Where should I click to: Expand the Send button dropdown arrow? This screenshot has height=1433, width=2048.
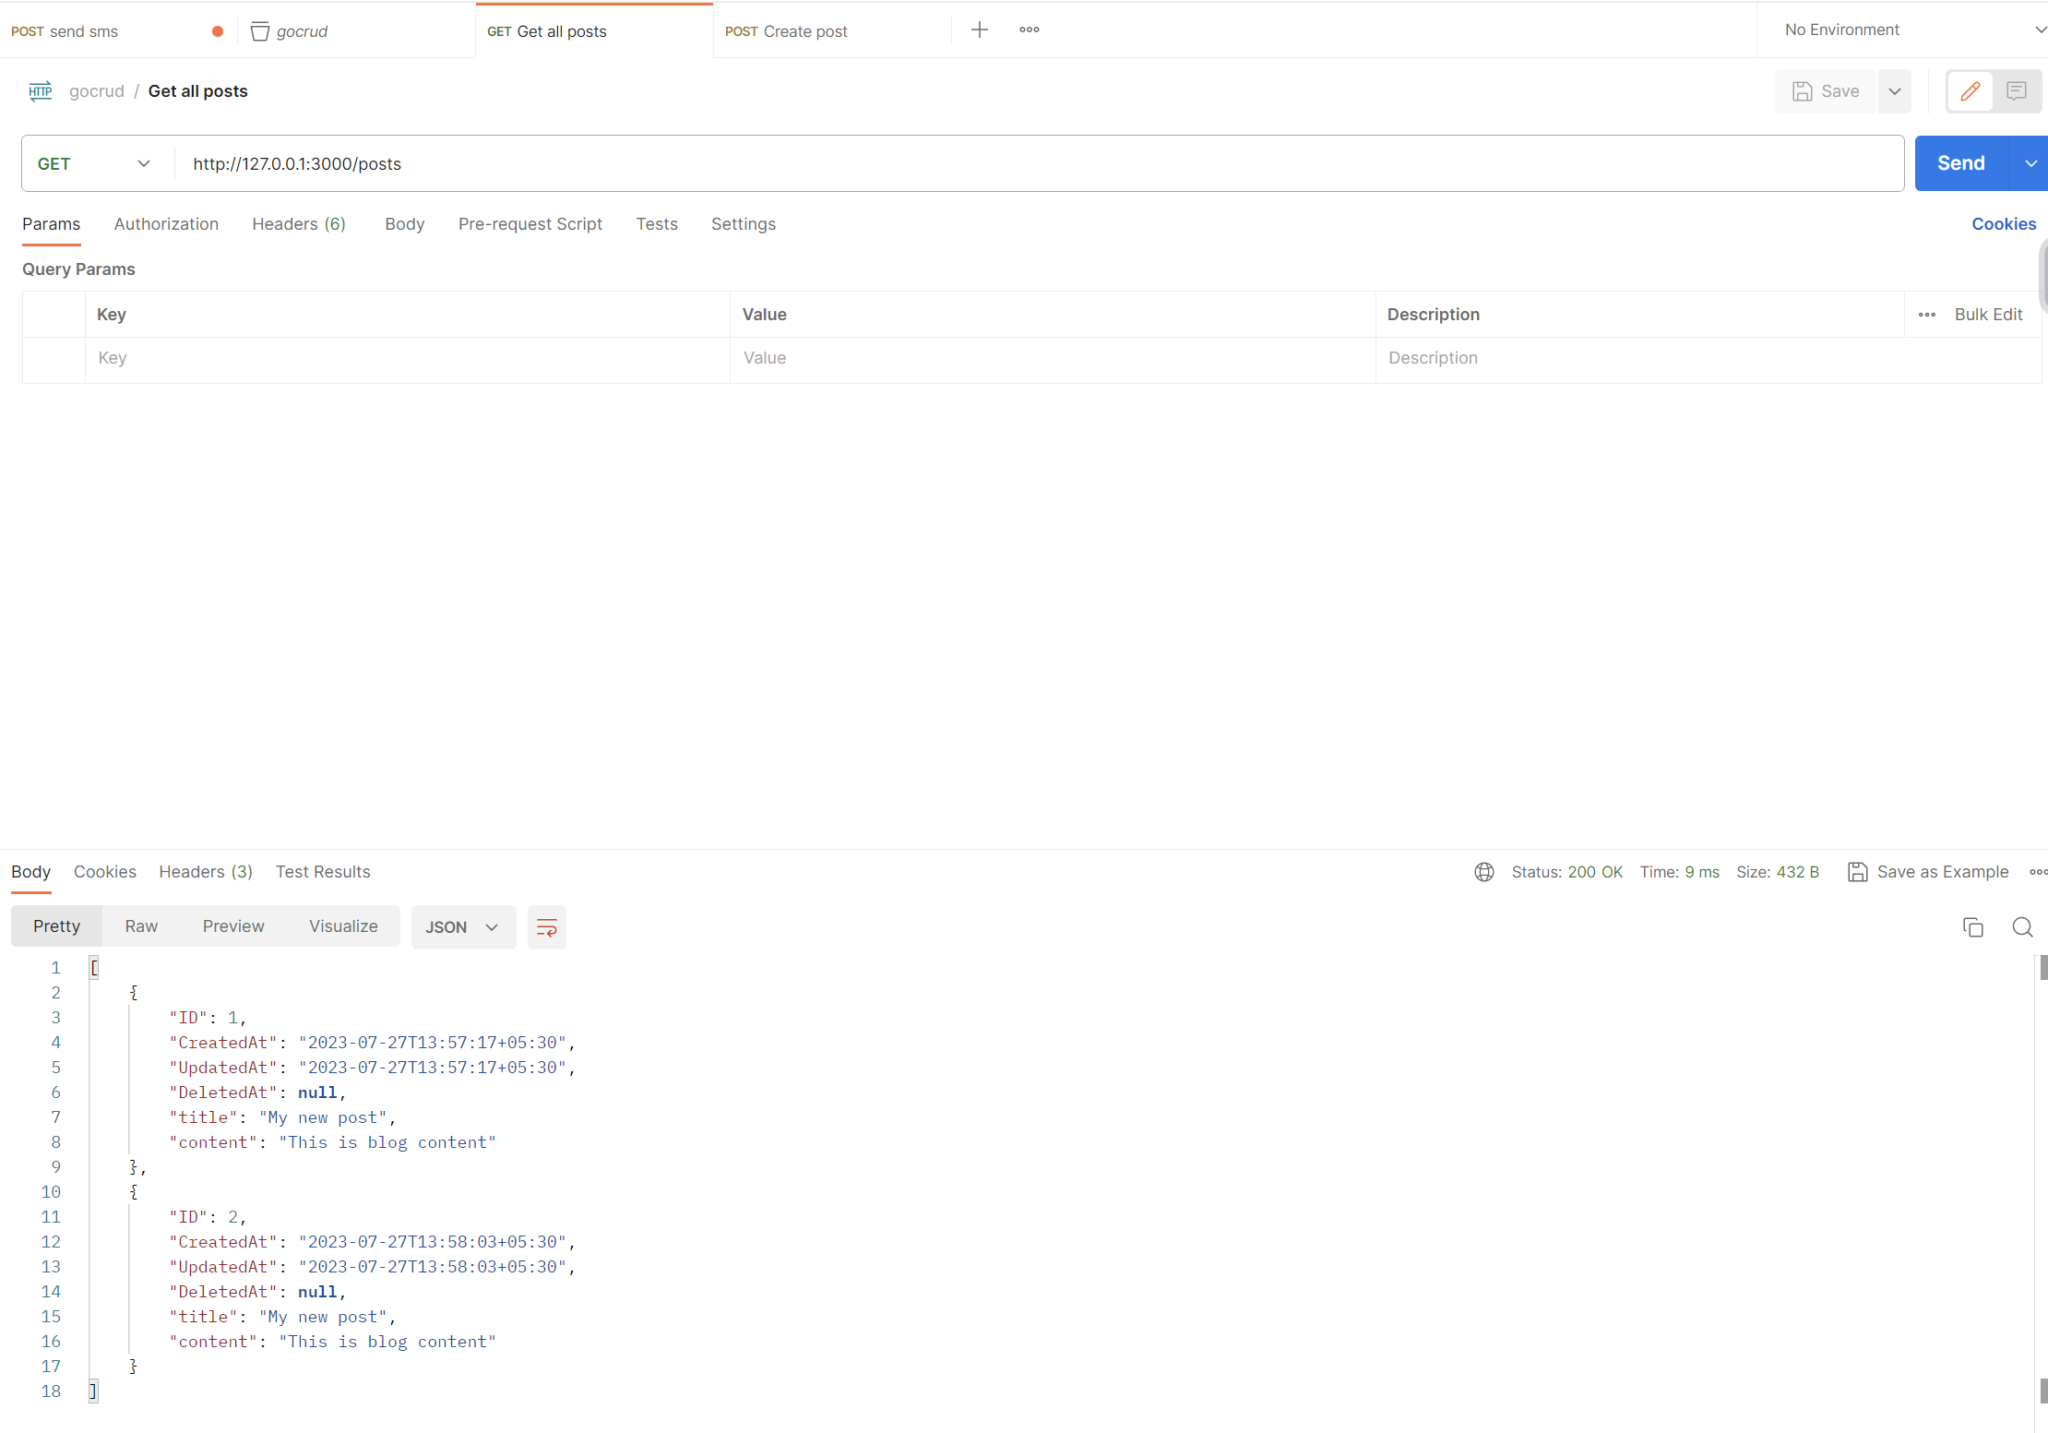[2031, 162]
